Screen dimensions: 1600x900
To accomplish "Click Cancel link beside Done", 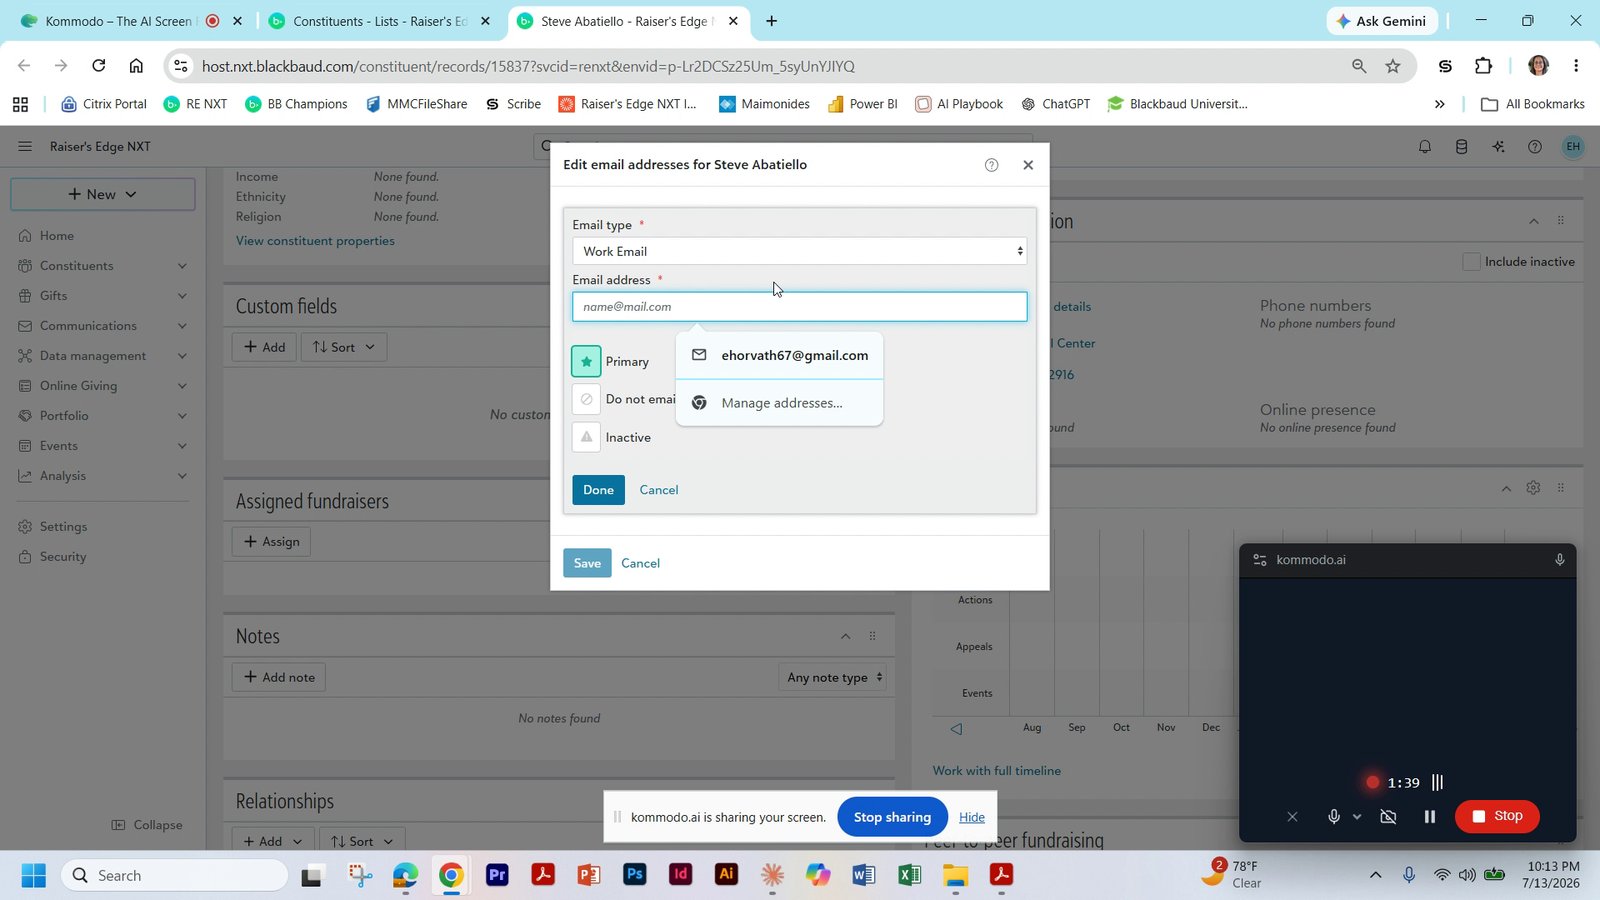I will point(659,490).
